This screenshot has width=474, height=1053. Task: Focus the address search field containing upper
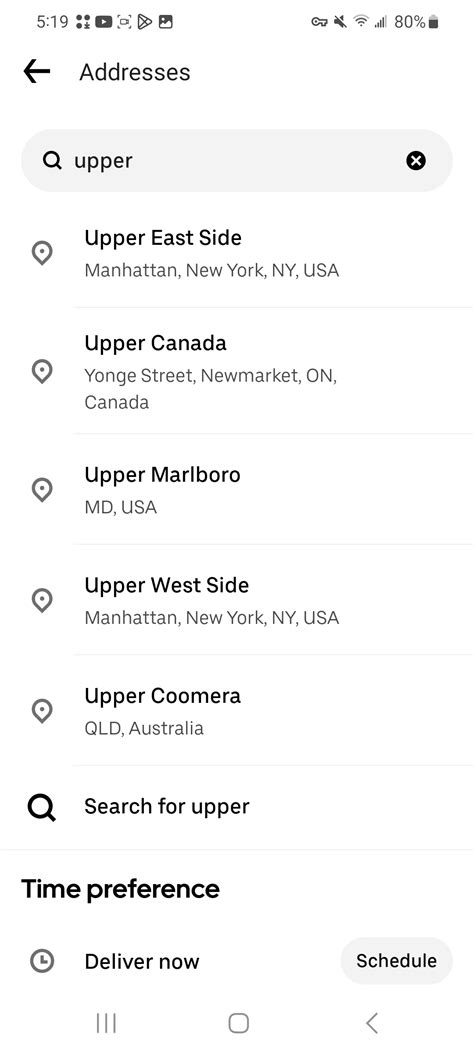237,161
